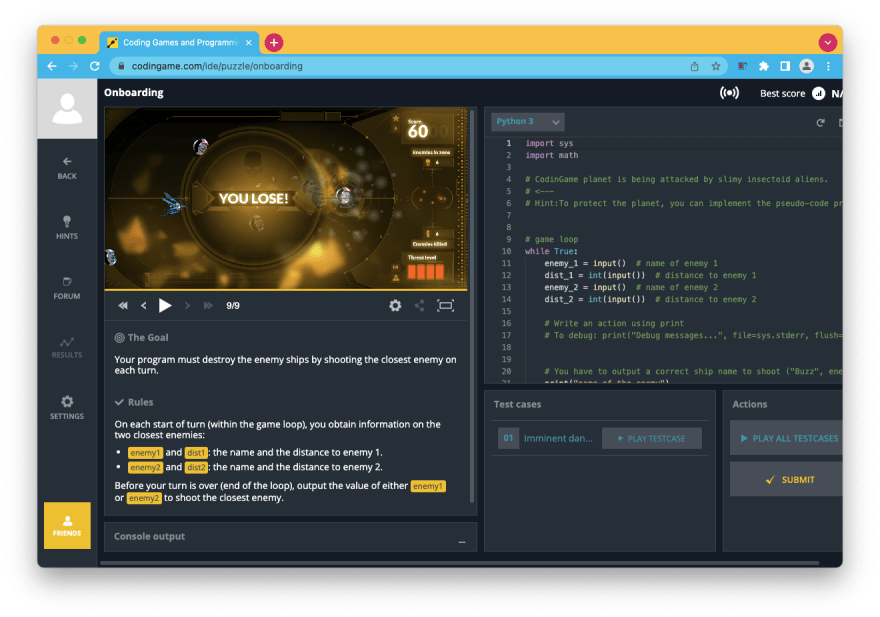Collapse the Rules section
The width and height of the screenshot is (880, 617).
[134, 402]
